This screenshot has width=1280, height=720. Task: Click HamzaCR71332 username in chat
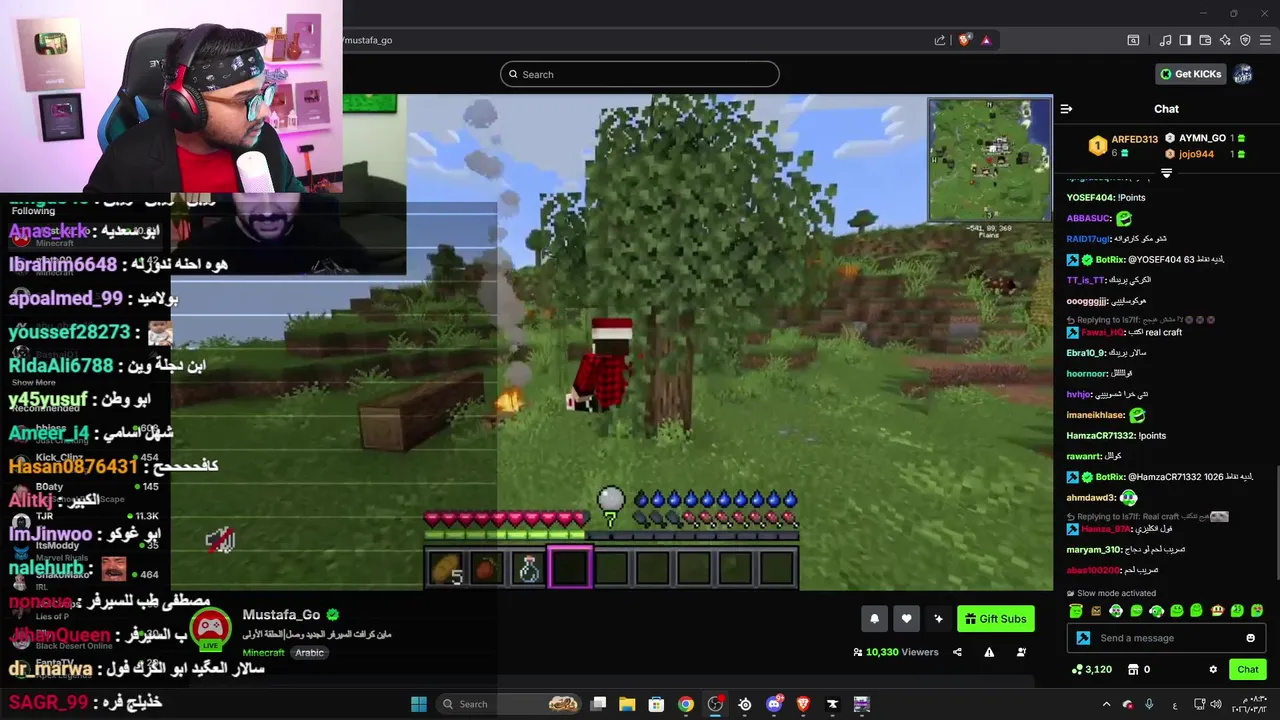pos(1100,436)
